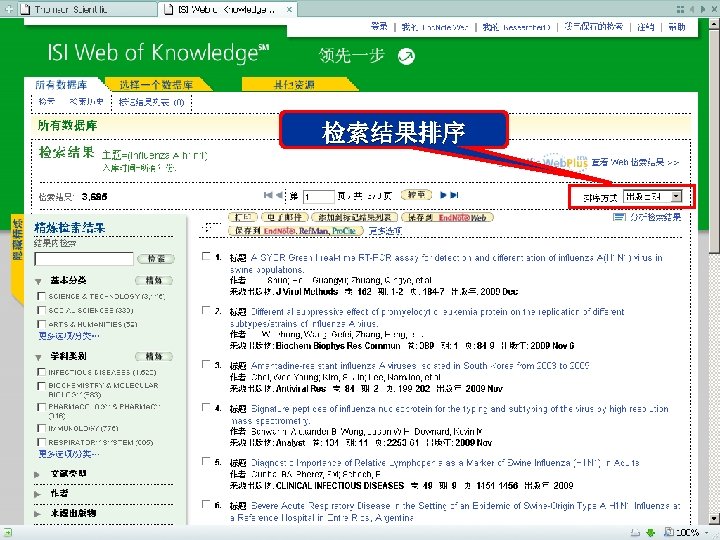The image size is (720, 540).
Task: Click 保存到 EndNote Web button
Action: tap(447, 217)
